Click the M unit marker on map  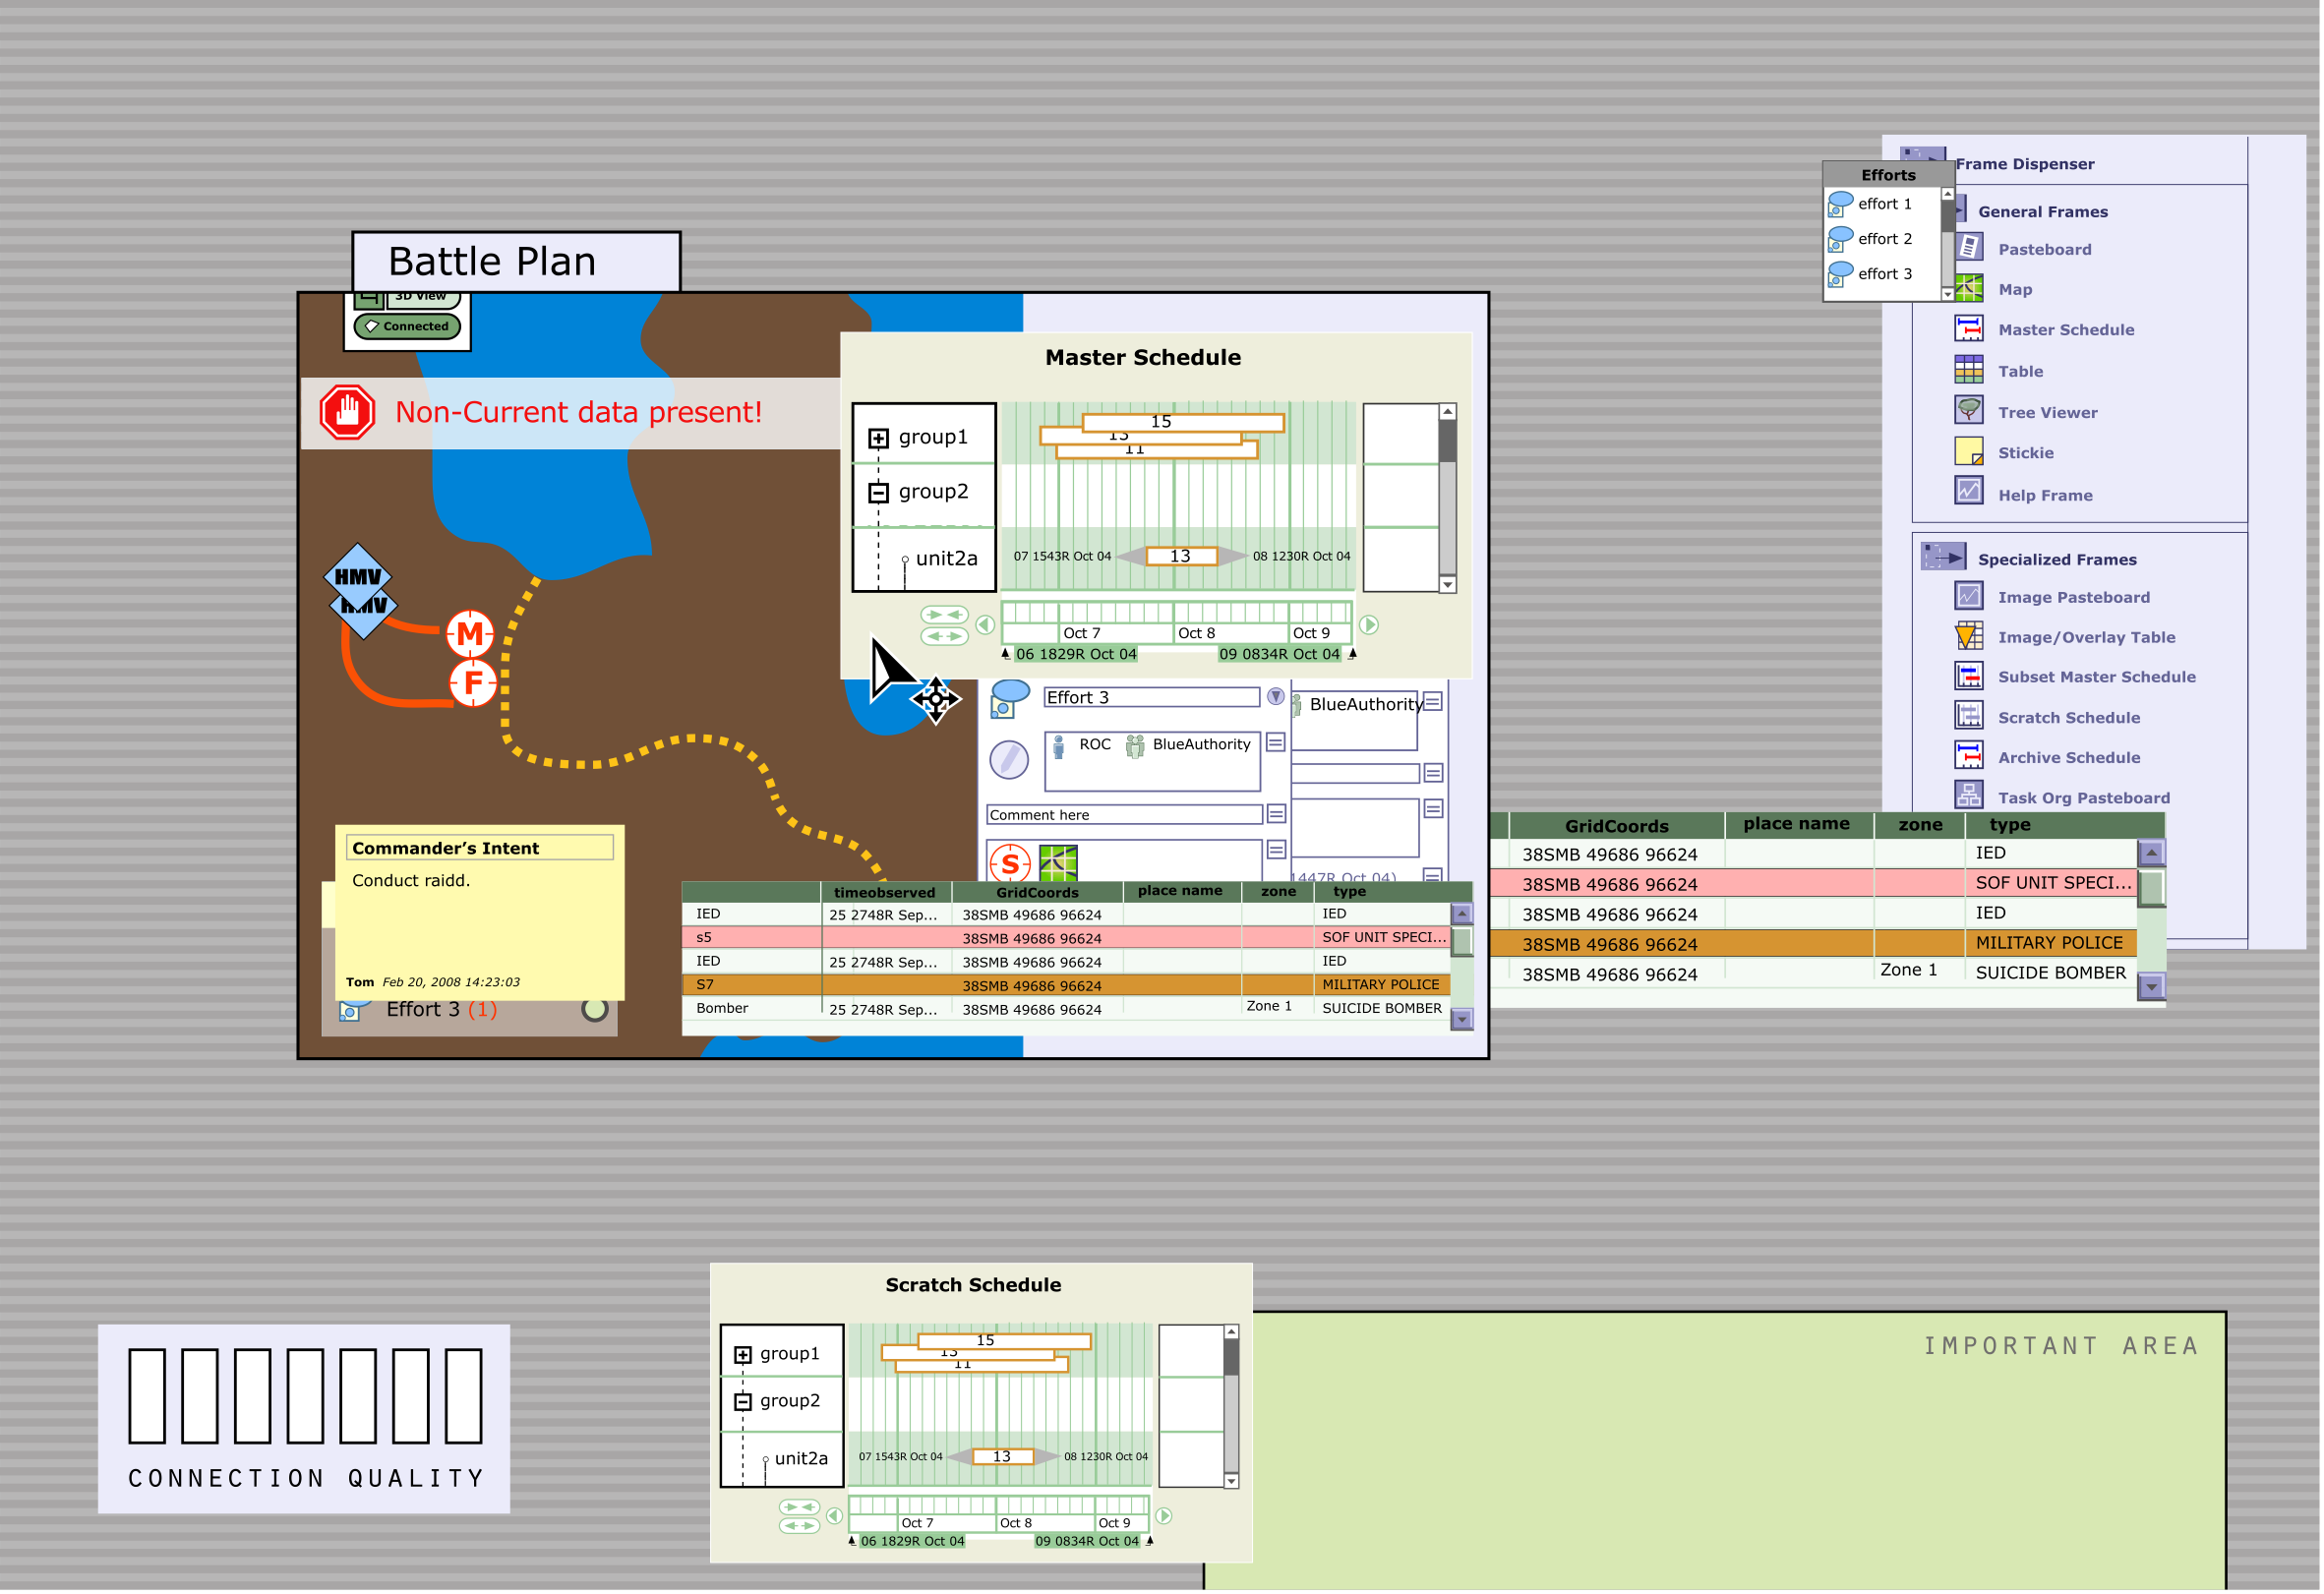coord(470,634)
